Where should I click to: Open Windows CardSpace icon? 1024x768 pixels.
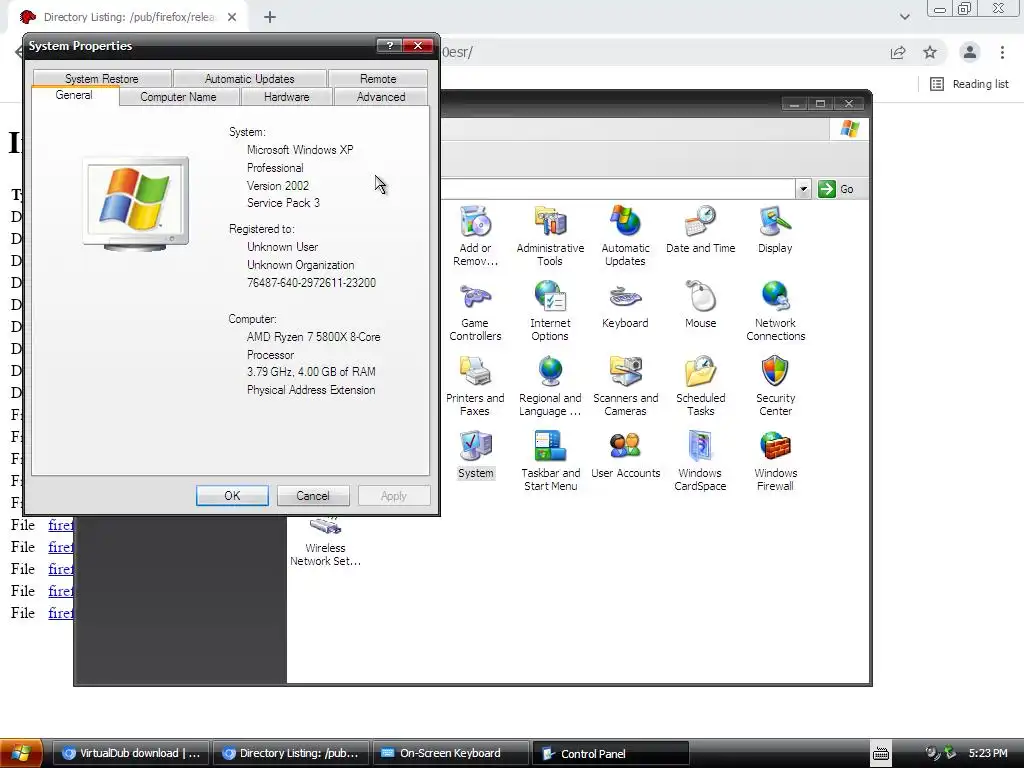[700, 461]
